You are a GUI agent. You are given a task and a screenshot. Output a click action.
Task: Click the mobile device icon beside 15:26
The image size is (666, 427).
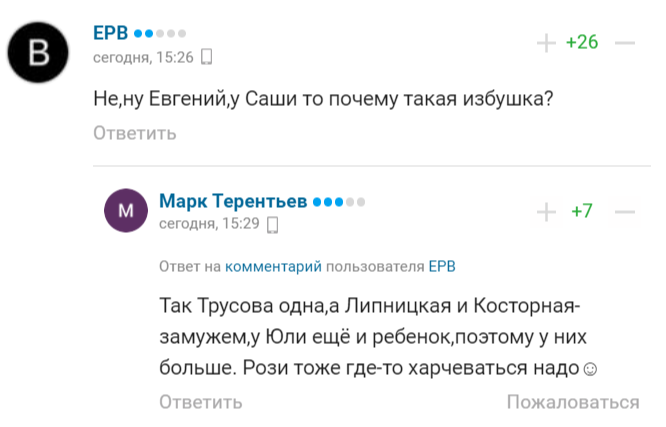pos(207,57)
